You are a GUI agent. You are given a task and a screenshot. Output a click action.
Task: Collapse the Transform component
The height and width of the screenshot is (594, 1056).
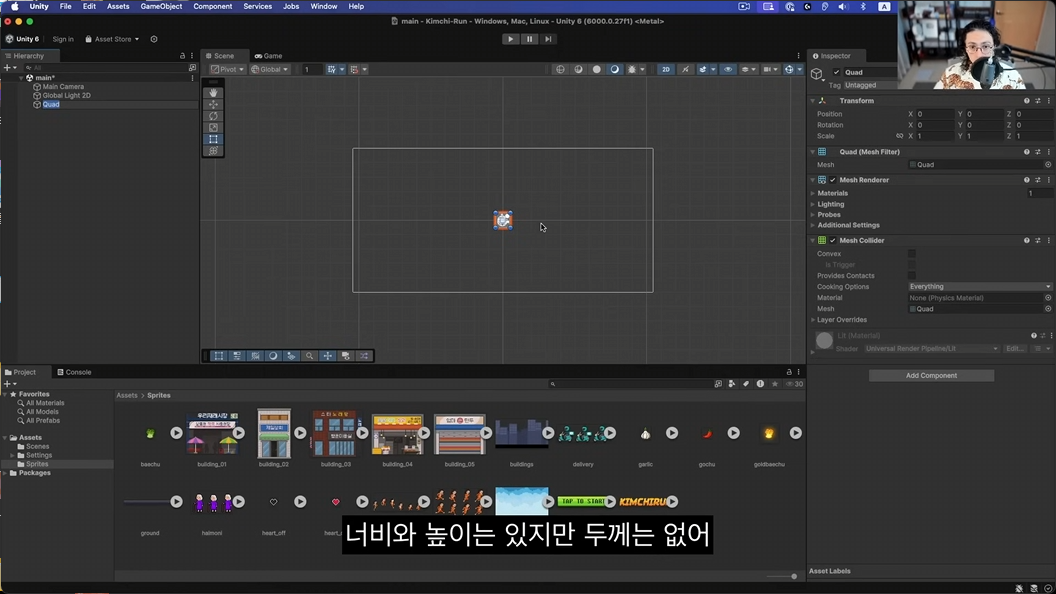[813, 101]
